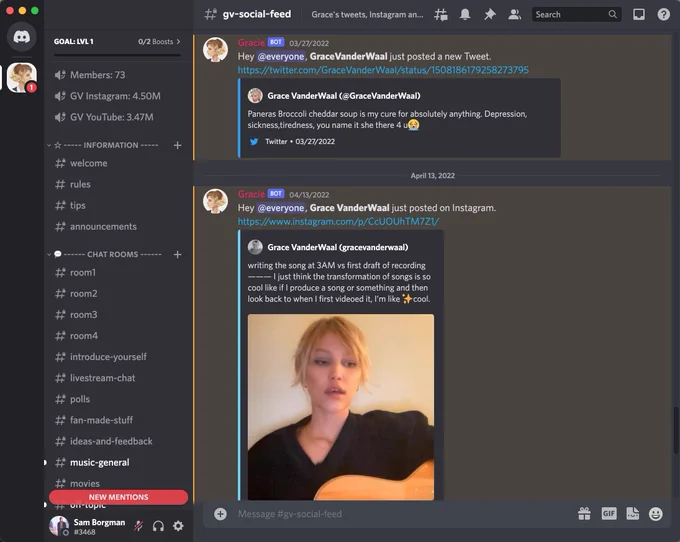Switch to room2 channel
The image size is (680, 542).
(117, 294)
